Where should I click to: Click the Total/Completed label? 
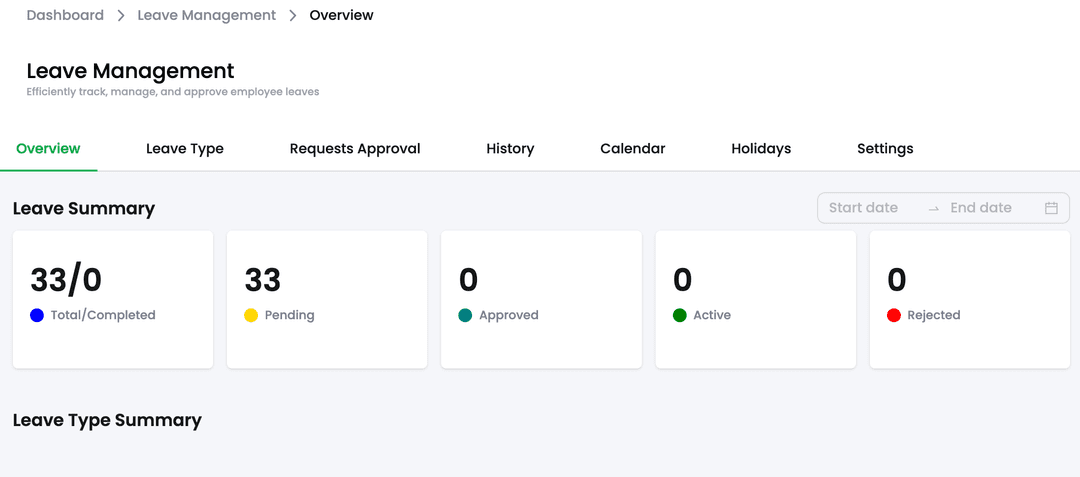[x=103, y=315]
